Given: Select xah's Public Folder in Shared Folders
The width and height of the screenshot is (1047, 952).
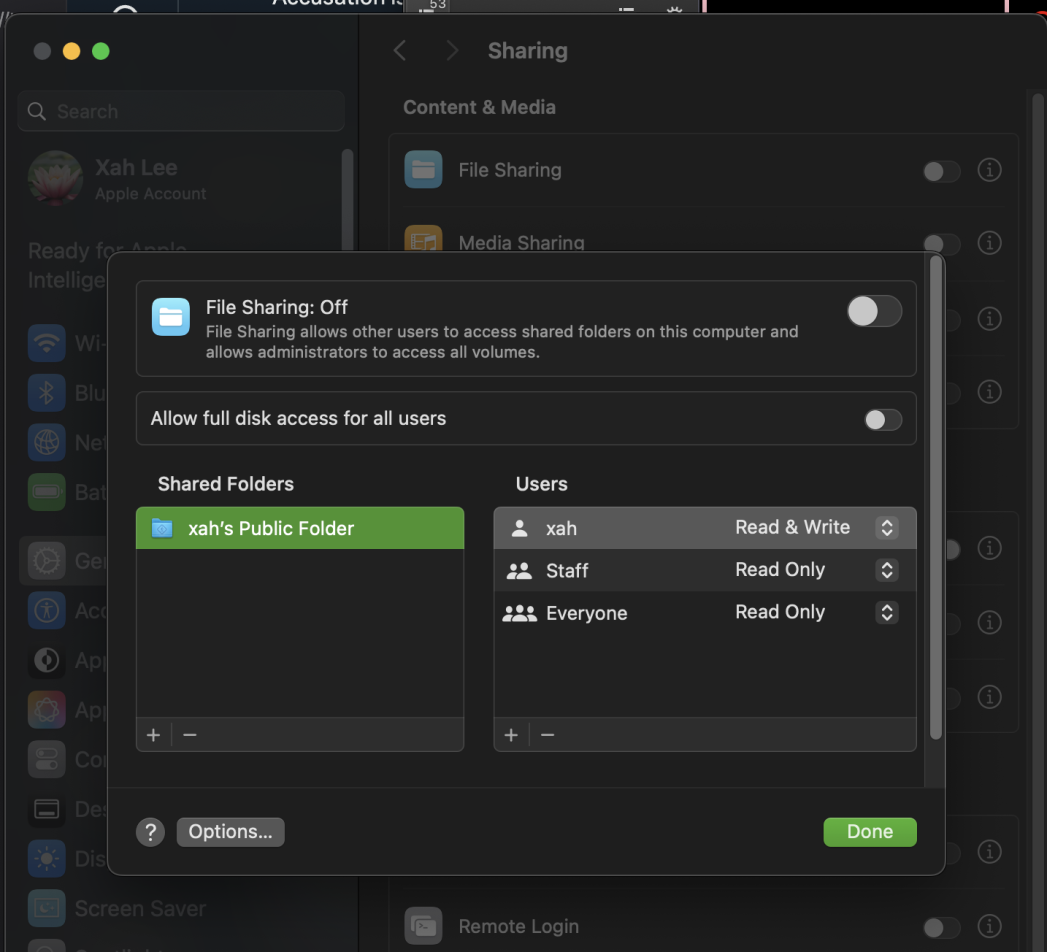Looking at the screenshot, I should pyautogui.click(x=300, y=528).
